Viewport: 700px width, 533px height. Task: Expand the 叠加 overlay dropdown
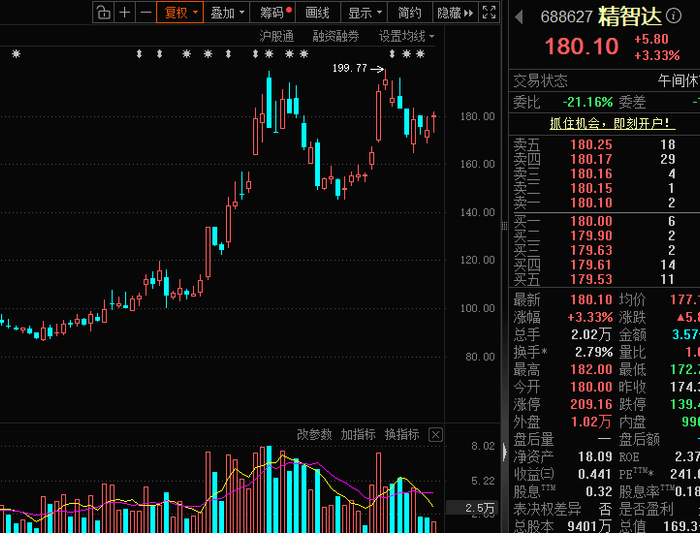tap(227, 12)
